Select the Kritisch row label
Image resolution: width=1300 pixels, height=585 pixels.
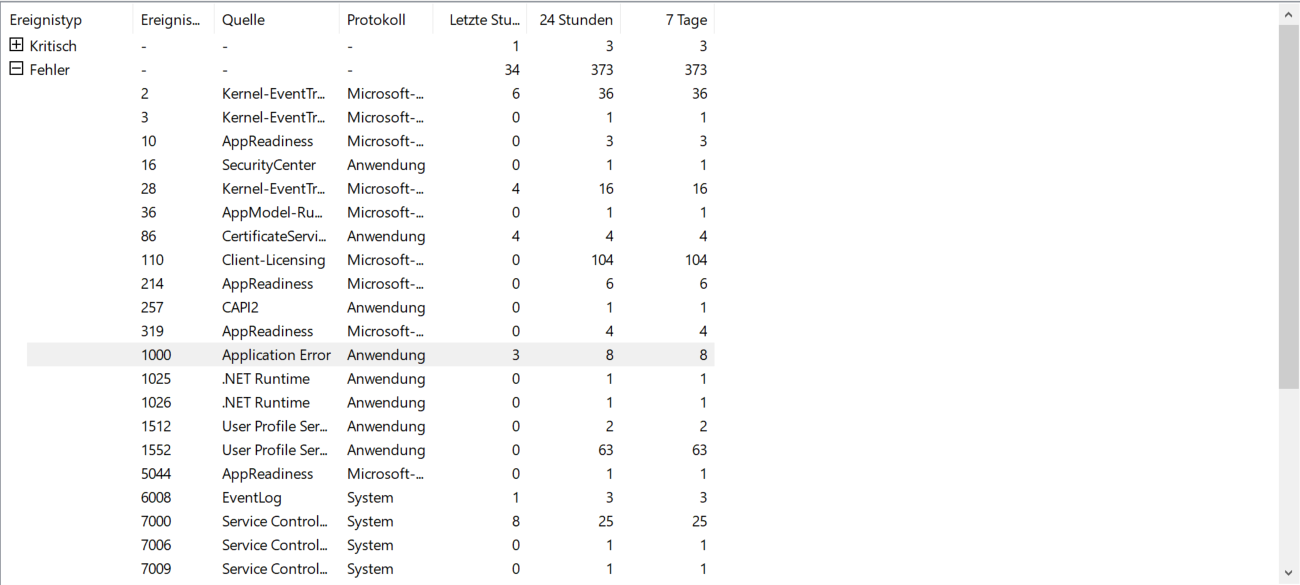tap(53, 46)
